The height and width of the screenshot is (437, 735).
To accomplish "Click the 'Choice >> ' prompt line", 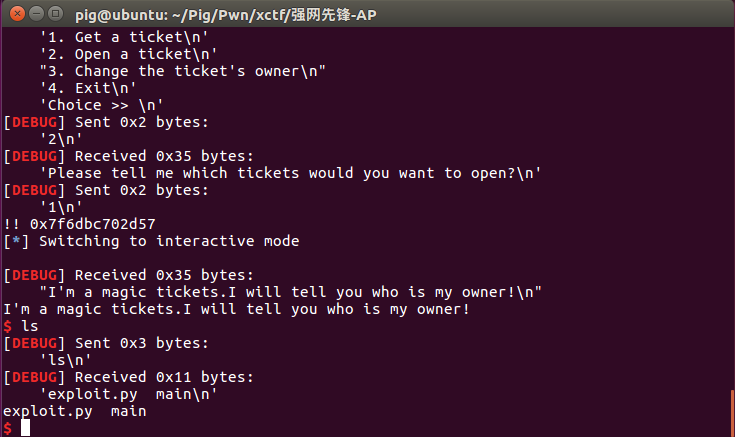I will point(102,105).
